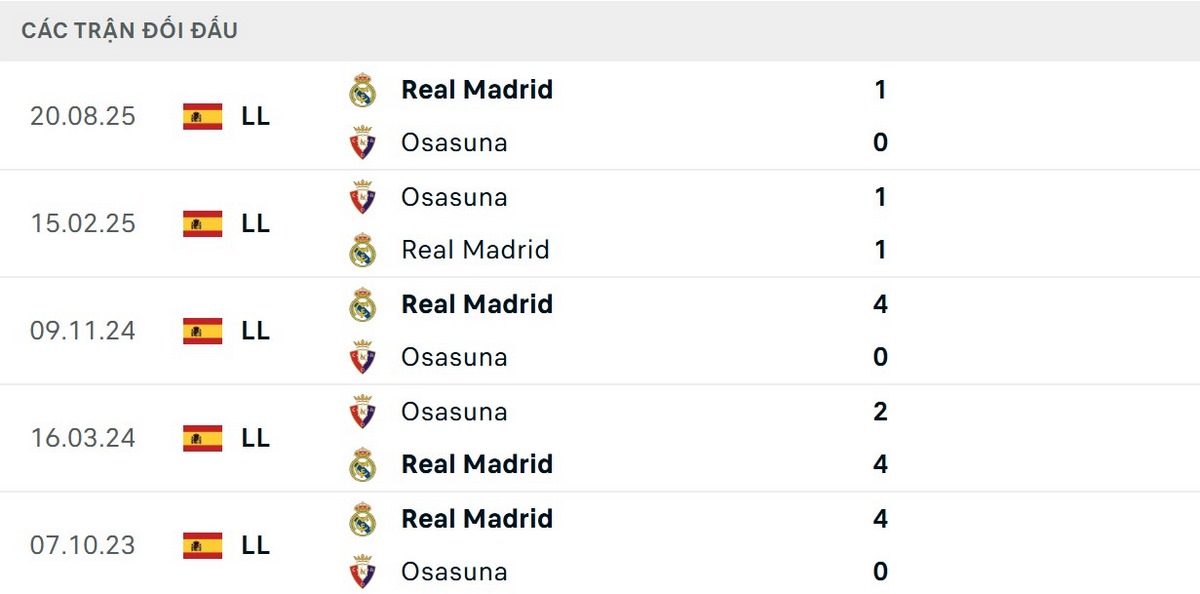The width and height of the screenshot is (1200, 594).
Task: Click the Osasuna name in the 15.02.25 match
Action: (x=455, y=197)
